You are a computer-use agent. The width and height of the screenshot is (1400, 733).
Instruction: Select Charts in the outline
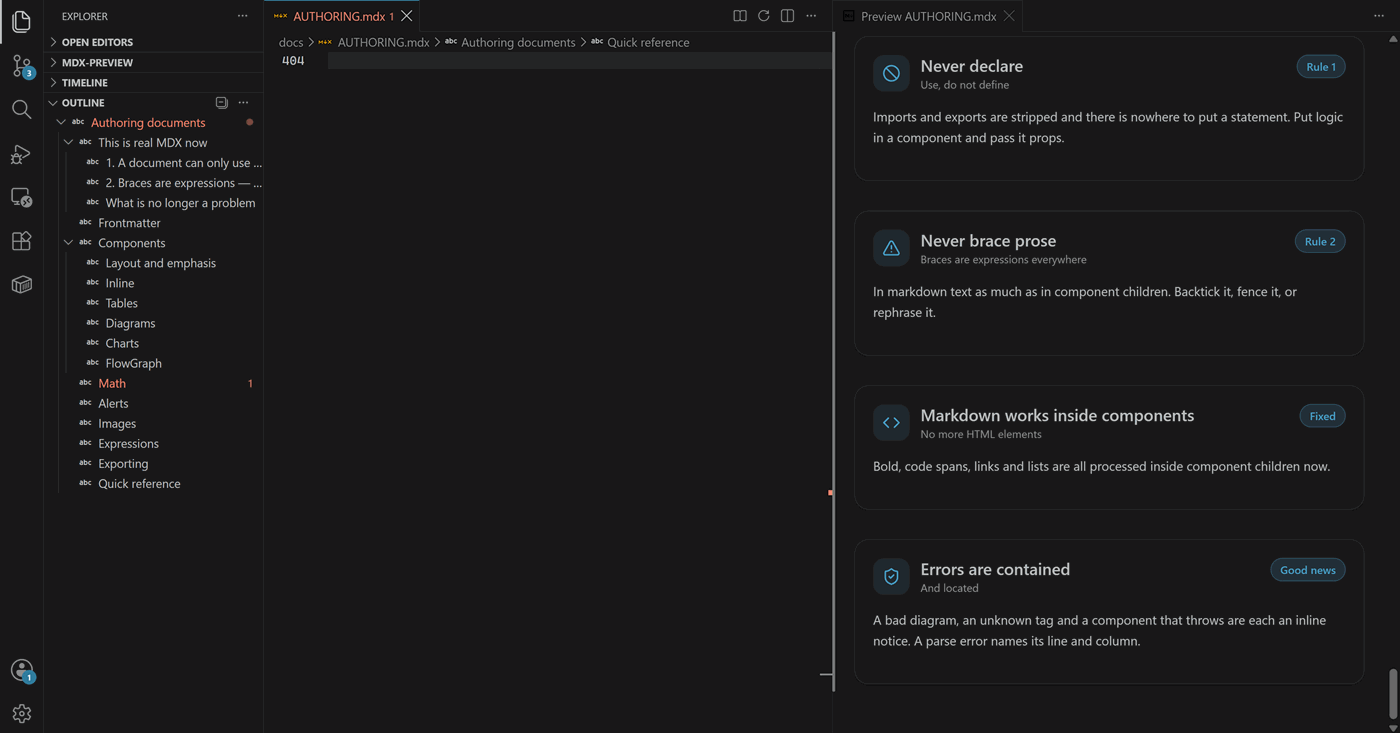click(x=122, y=343)
